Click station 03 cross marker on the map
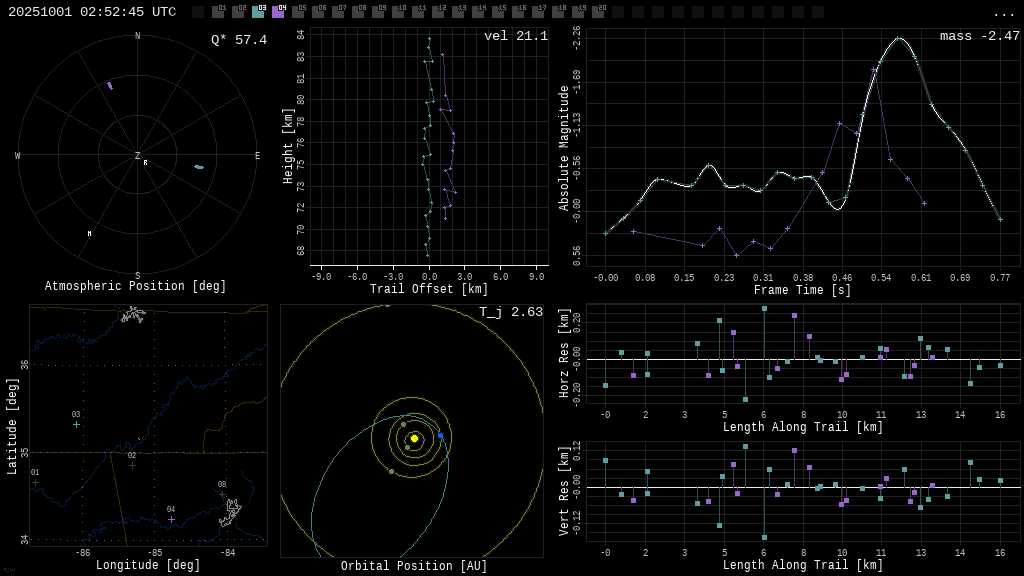The width and height of the screenshot is (1024, 576). pos(76,424)
